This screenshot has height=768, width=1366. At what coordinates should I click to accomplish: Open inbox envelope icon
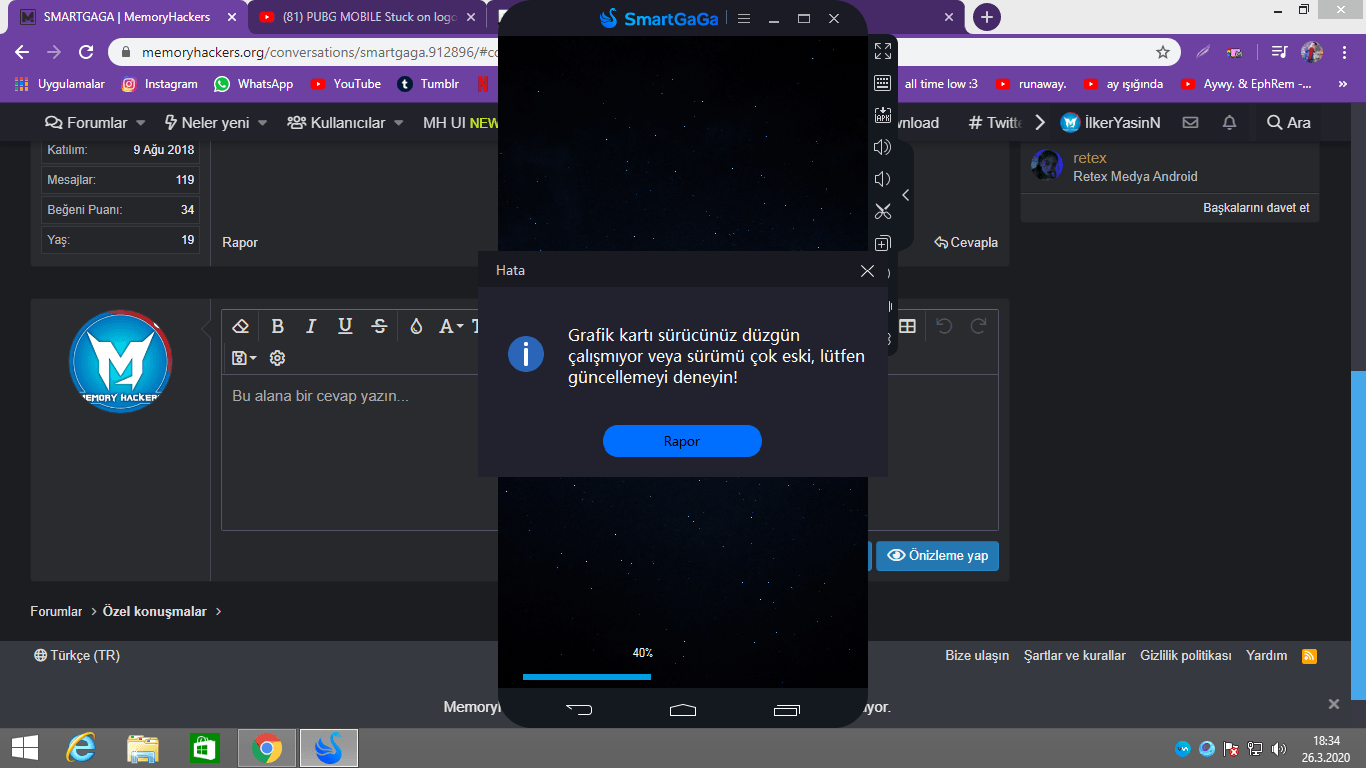(x=1190, y=122)
